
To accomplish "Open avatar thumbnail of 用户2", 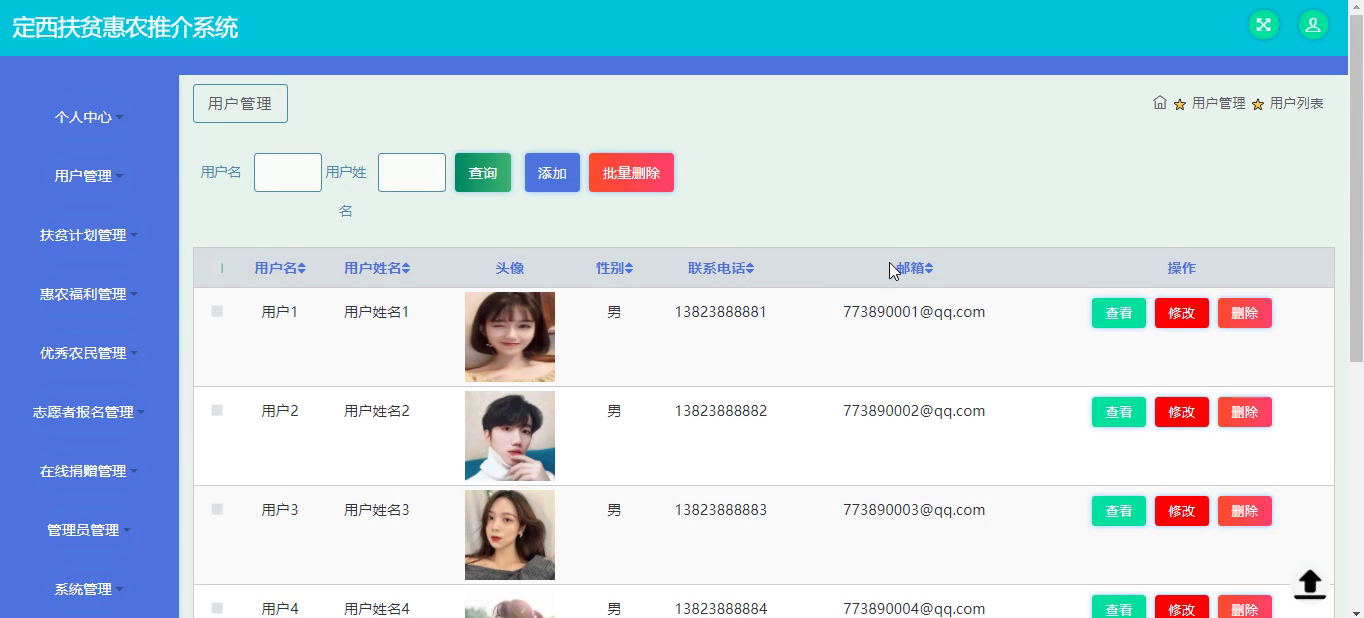I will pos(510,436).
